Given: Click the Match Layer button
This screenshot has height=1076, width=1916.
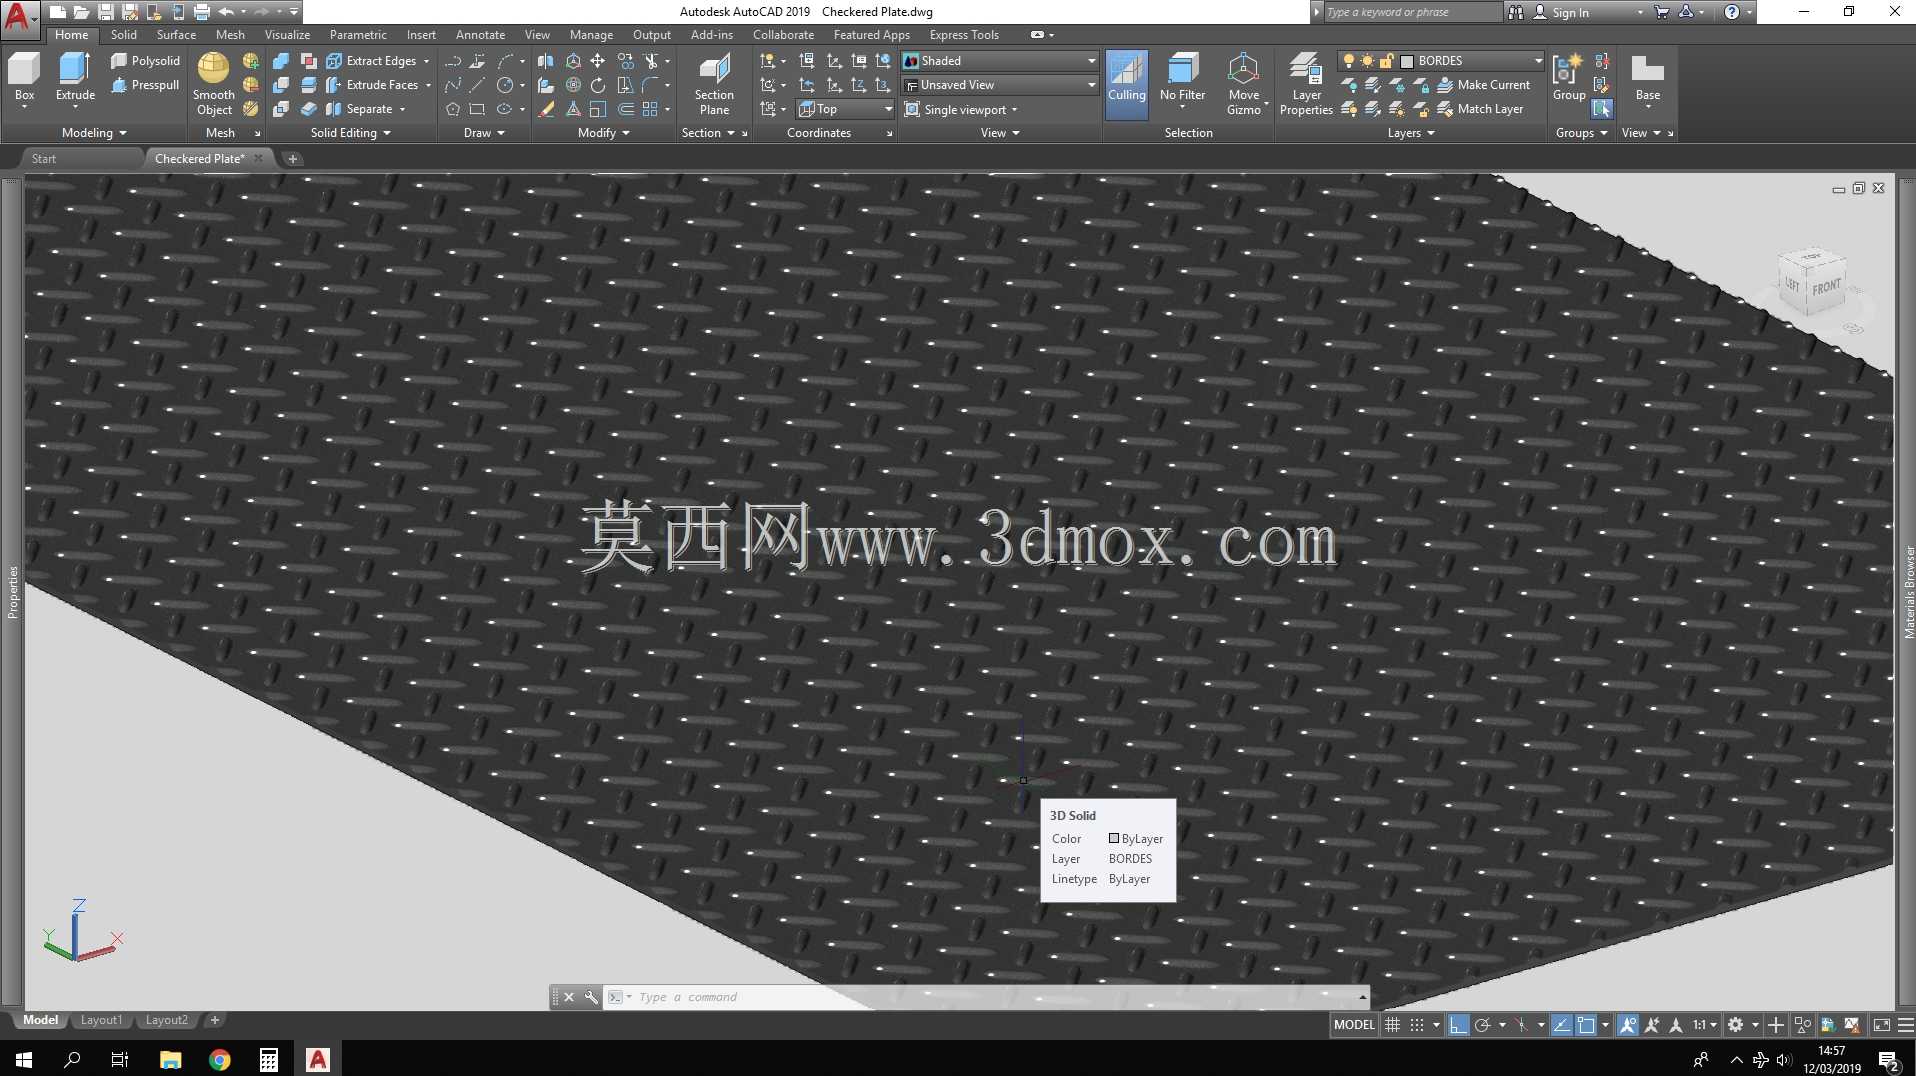Looking at the screenshot, I should coord(1480,109).
